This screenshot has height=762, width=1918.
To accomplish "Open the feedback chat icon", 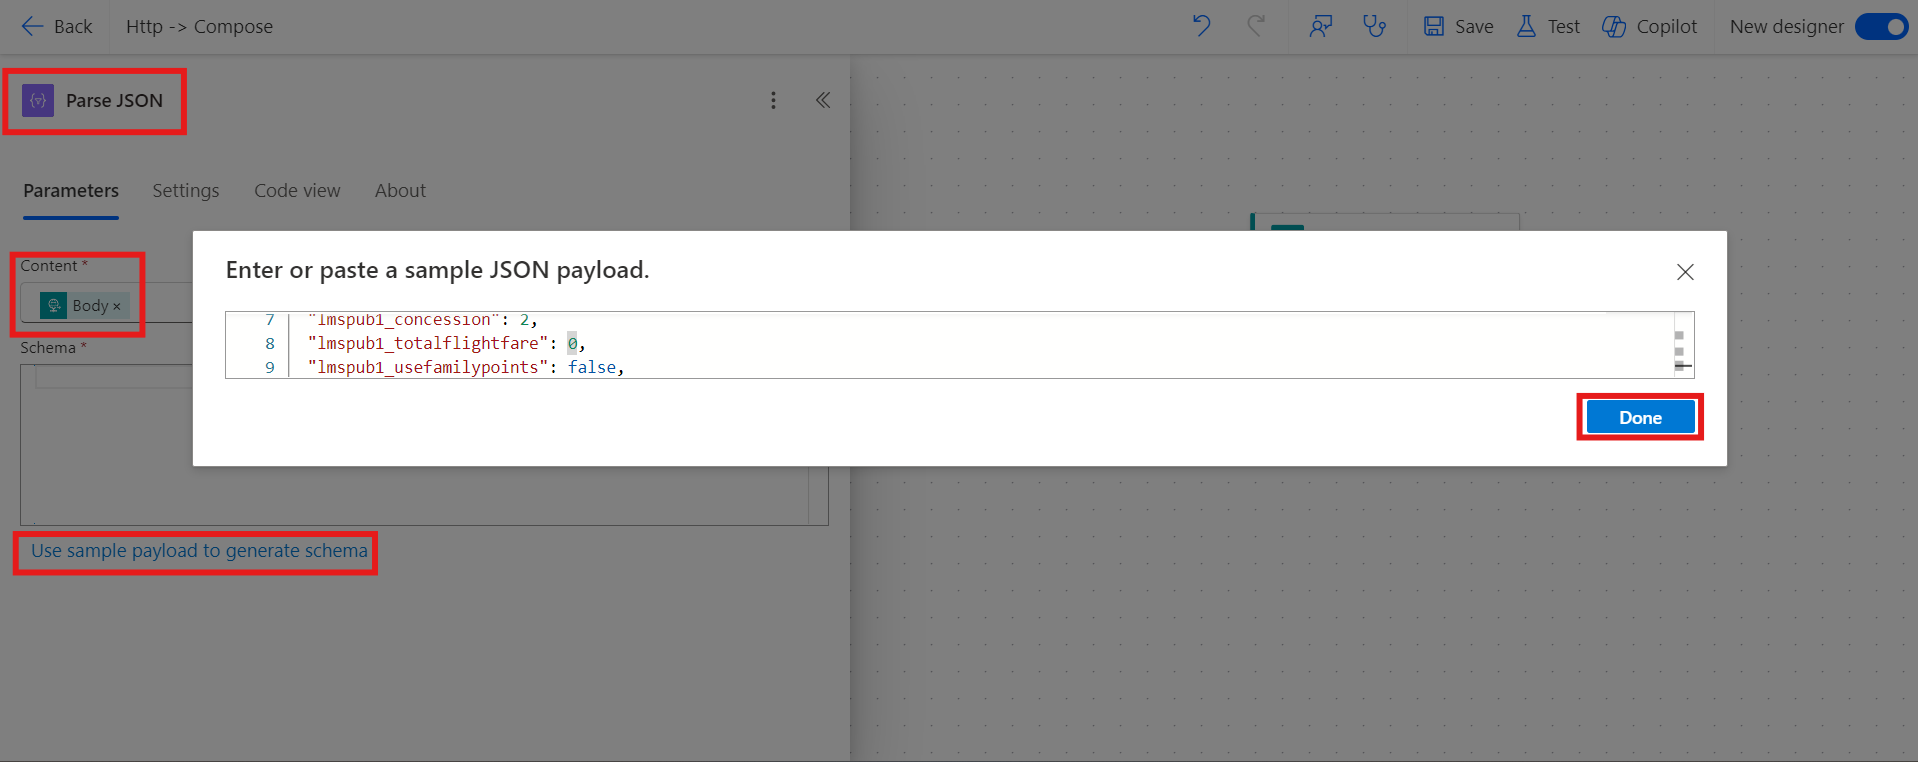I will tap(1320, 26).
